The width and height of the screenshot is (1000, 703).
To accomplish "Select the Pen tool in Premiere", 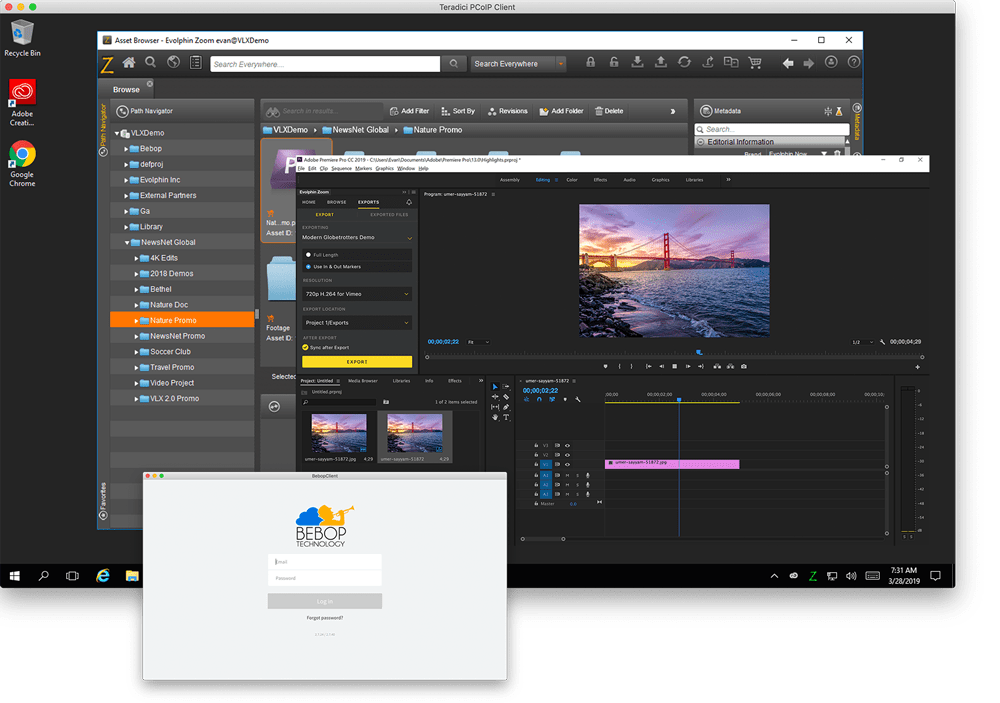I will 506,407.
